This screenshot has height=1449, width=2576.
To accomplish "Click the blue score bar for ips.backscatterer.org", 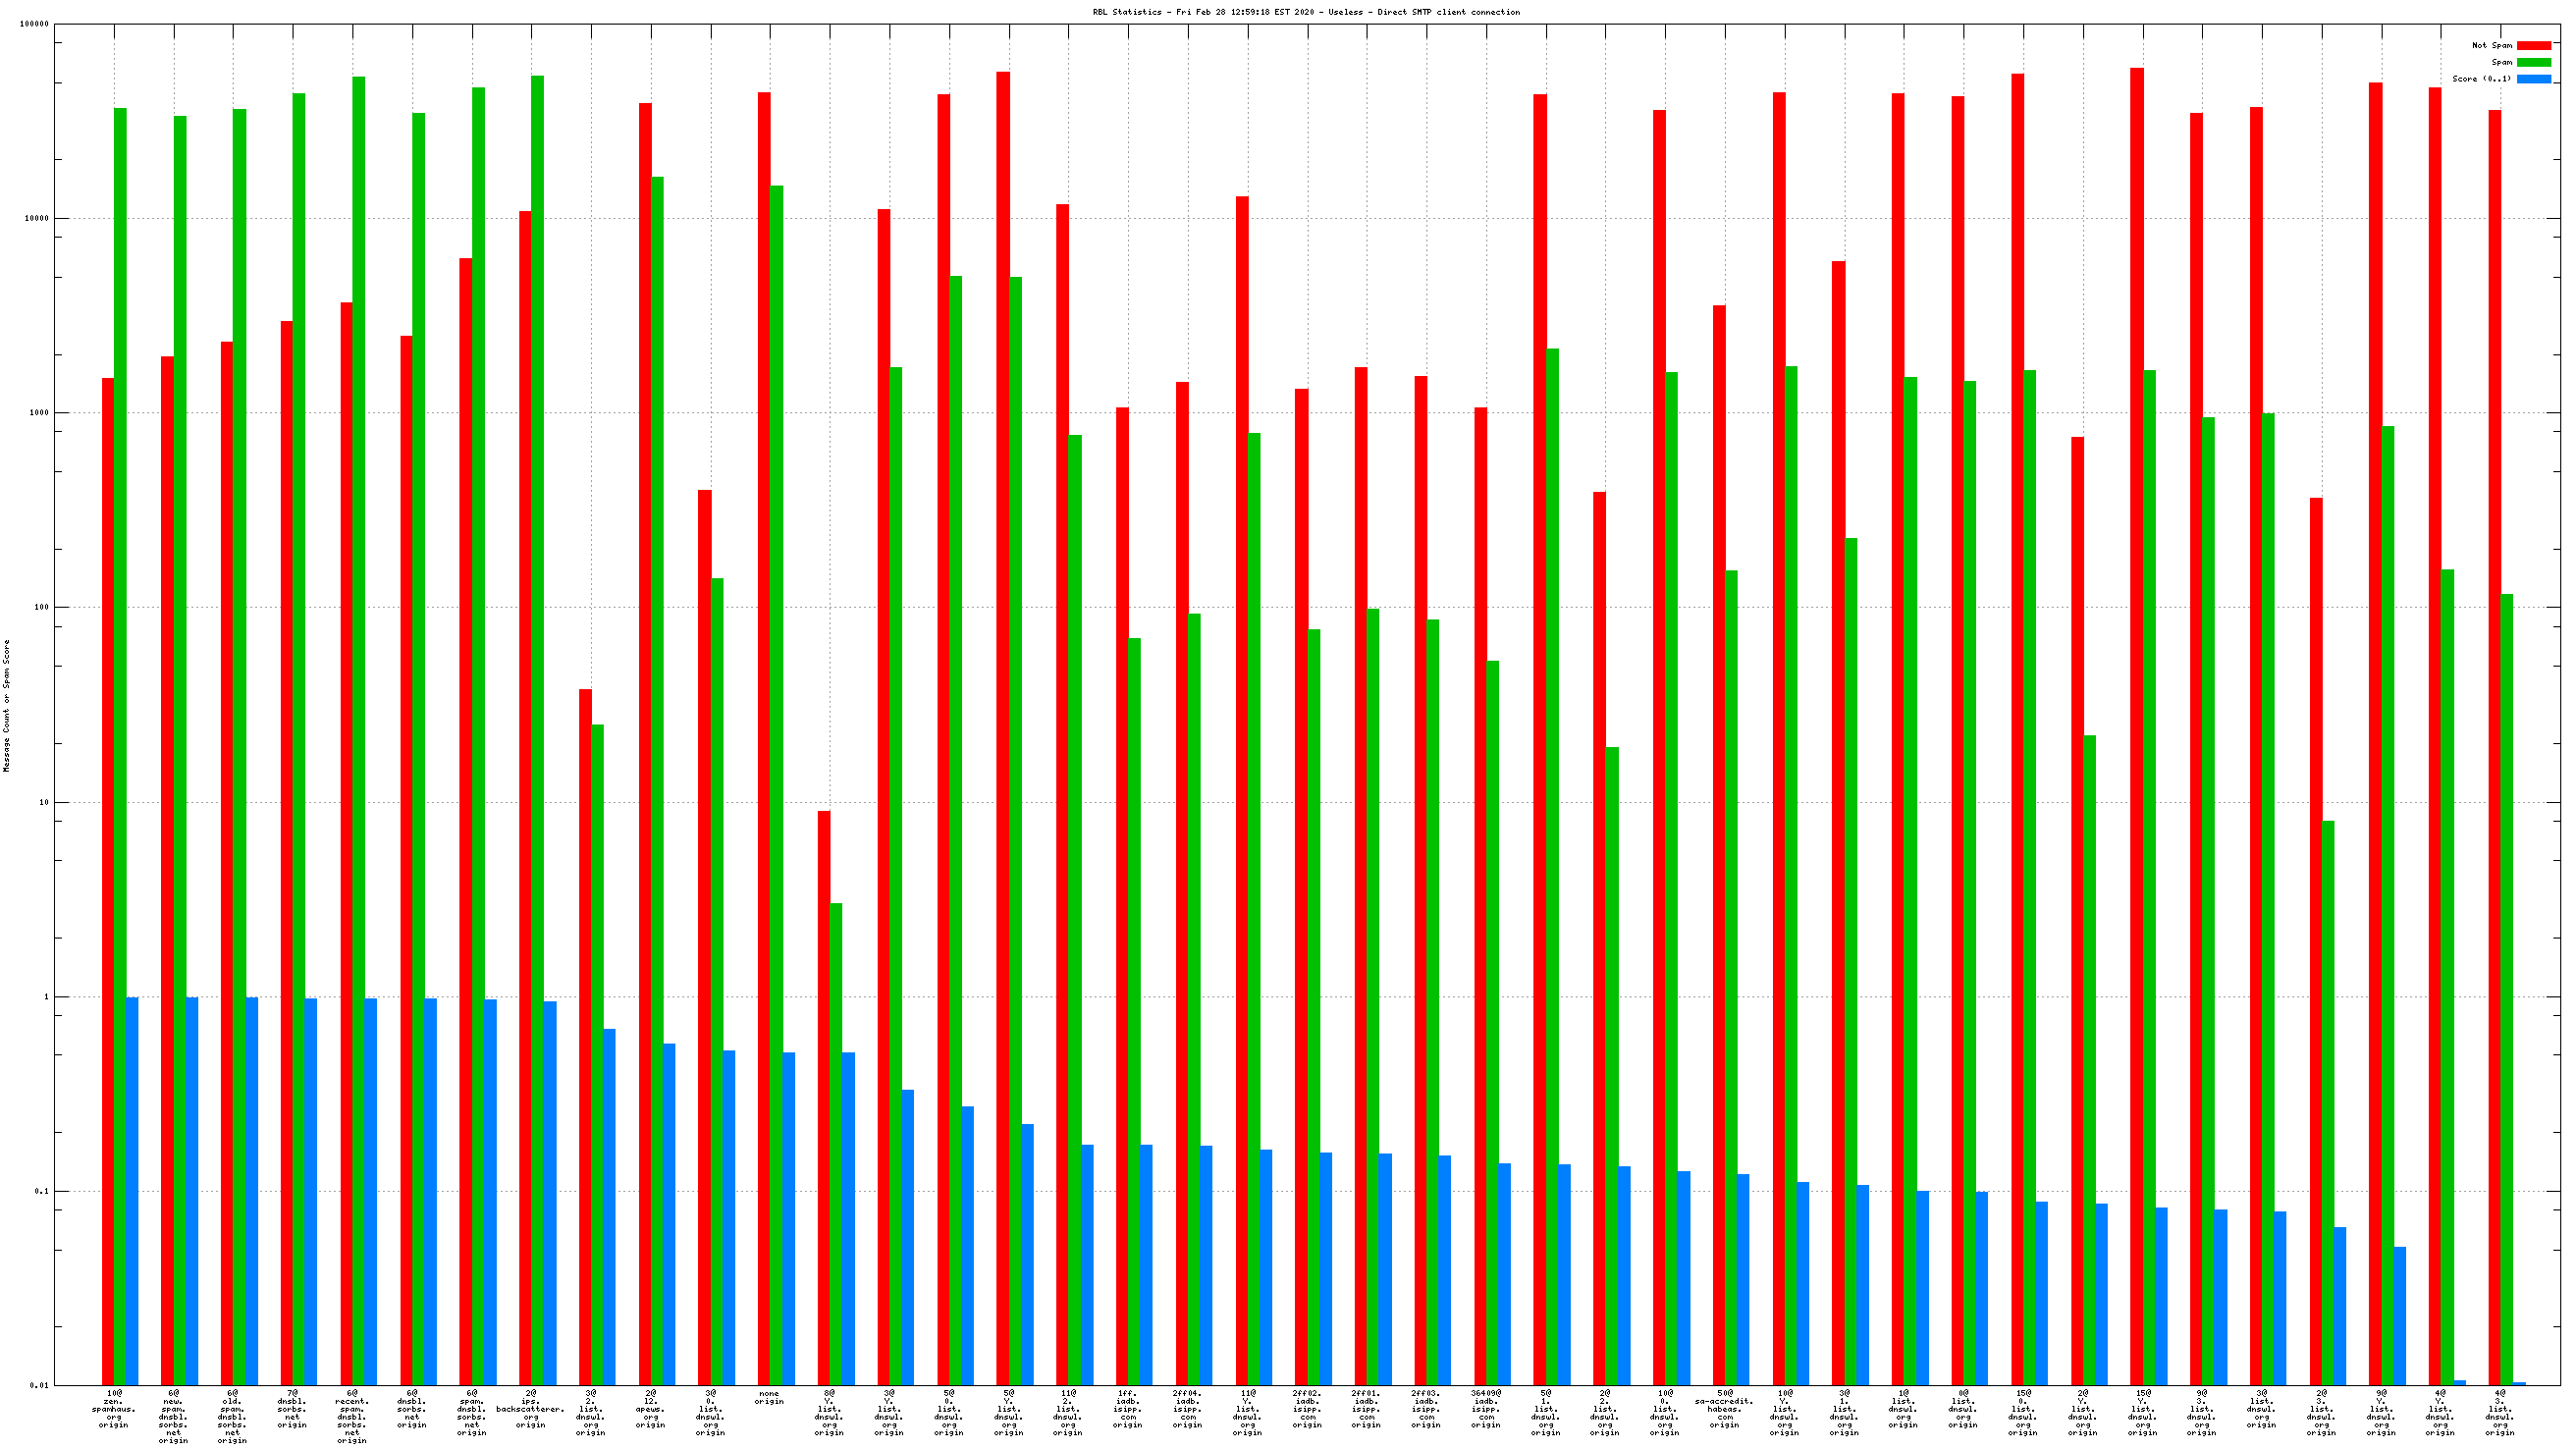I will (x=550, y=1190).
